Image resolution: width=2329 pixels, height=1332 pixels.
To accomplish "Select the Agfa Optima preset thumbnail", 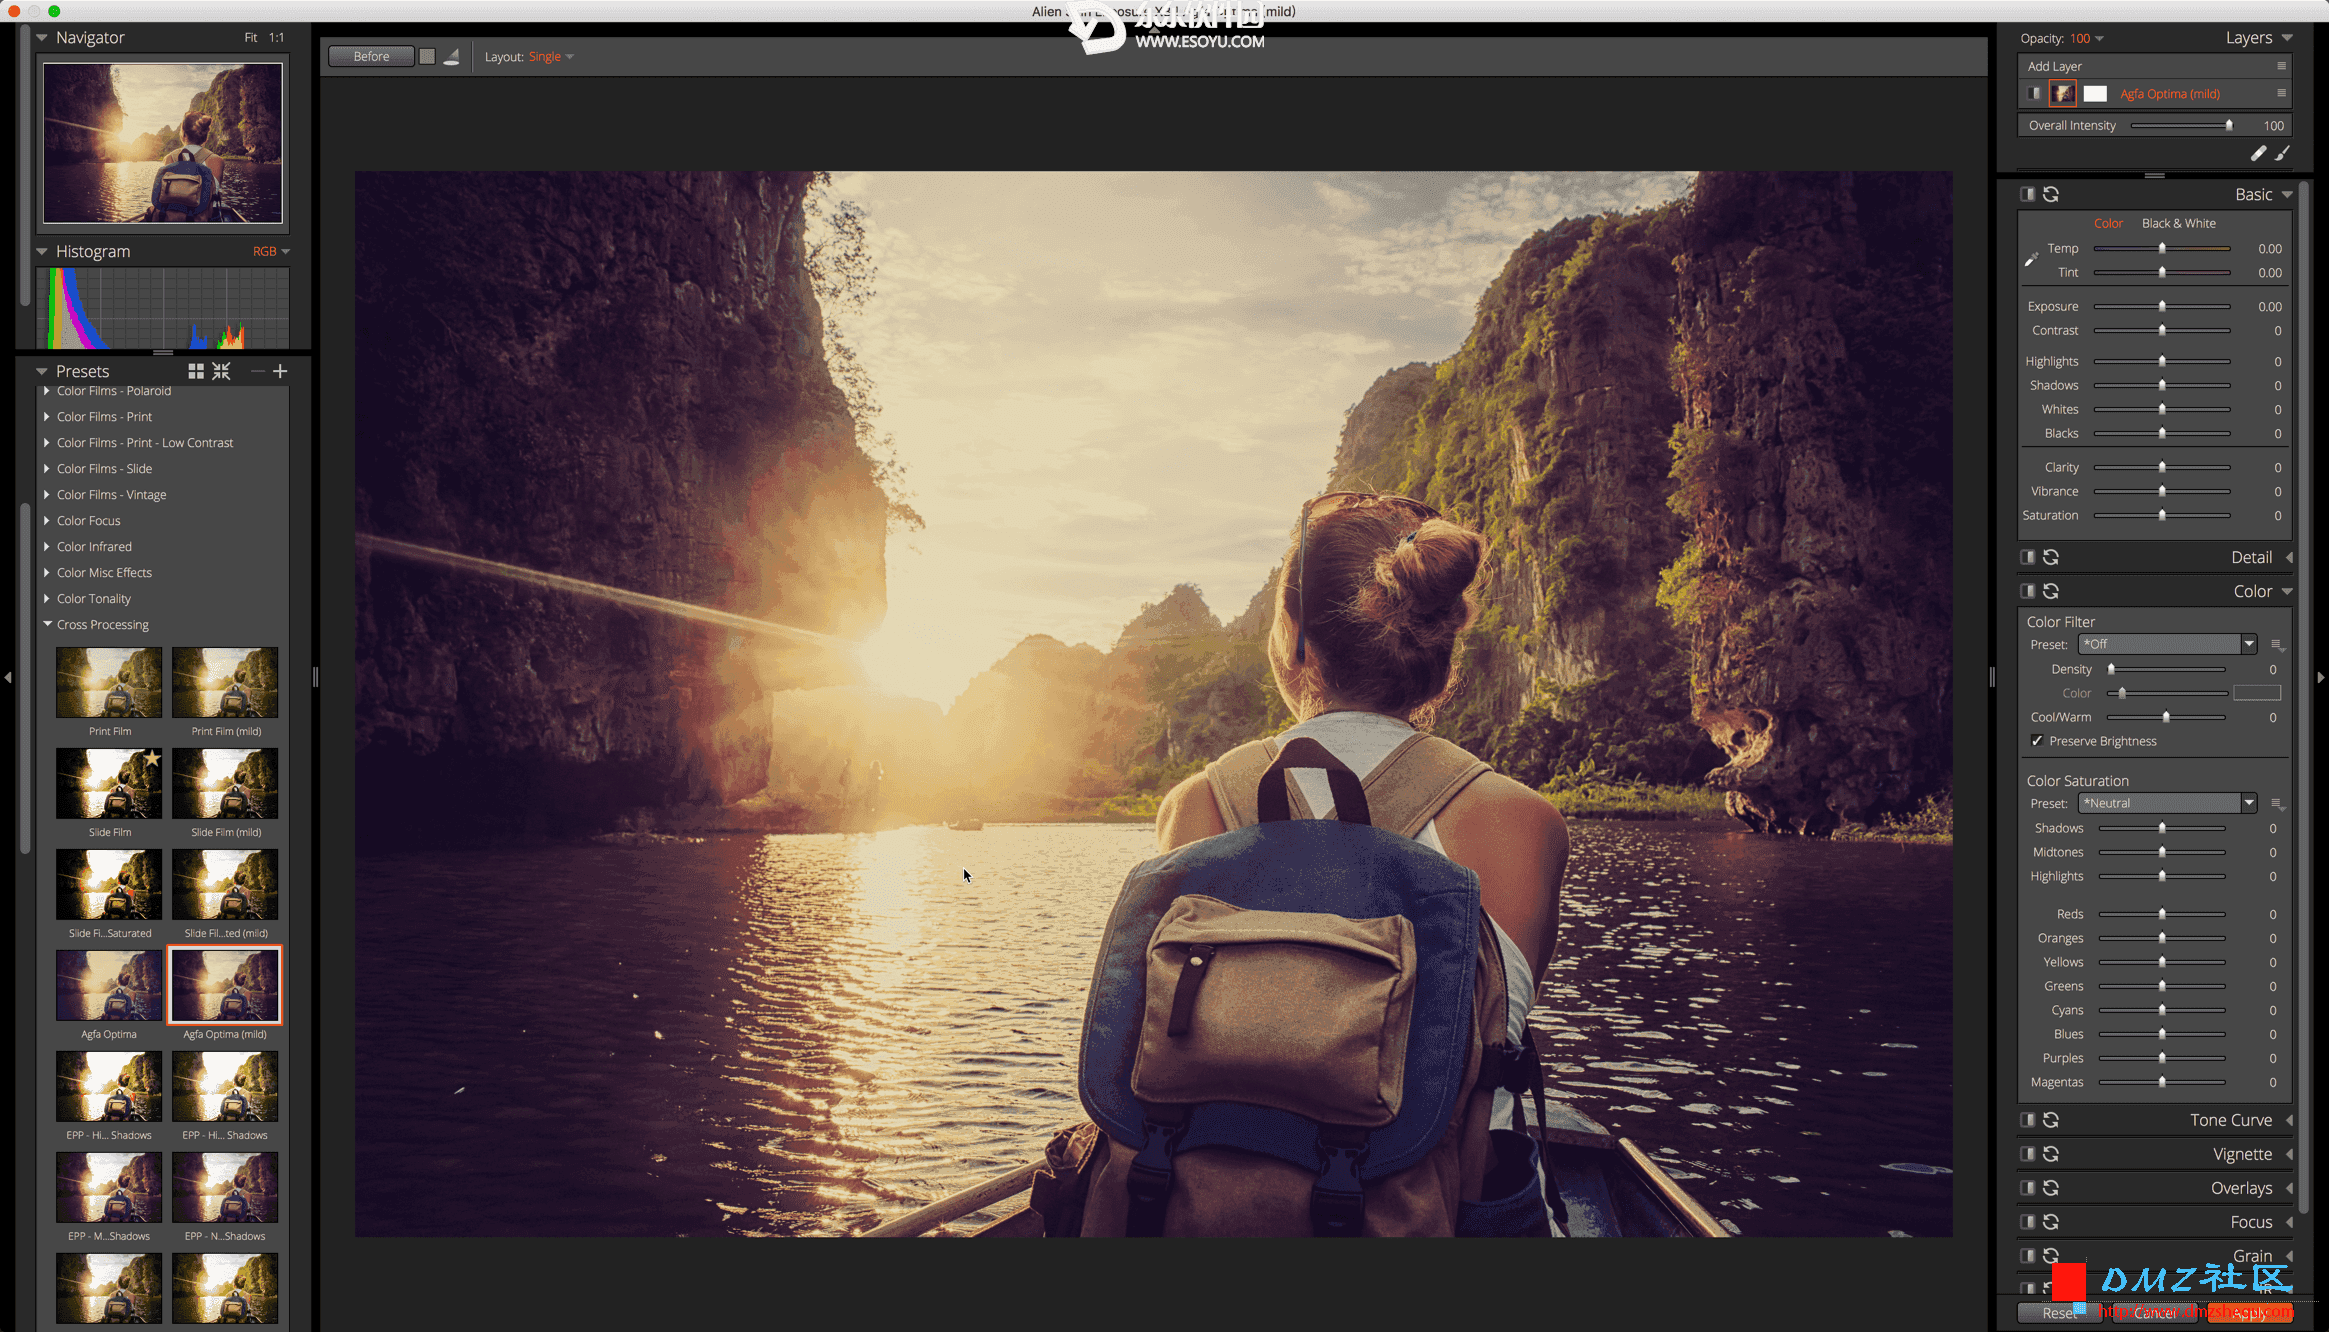I will (109, 986).
